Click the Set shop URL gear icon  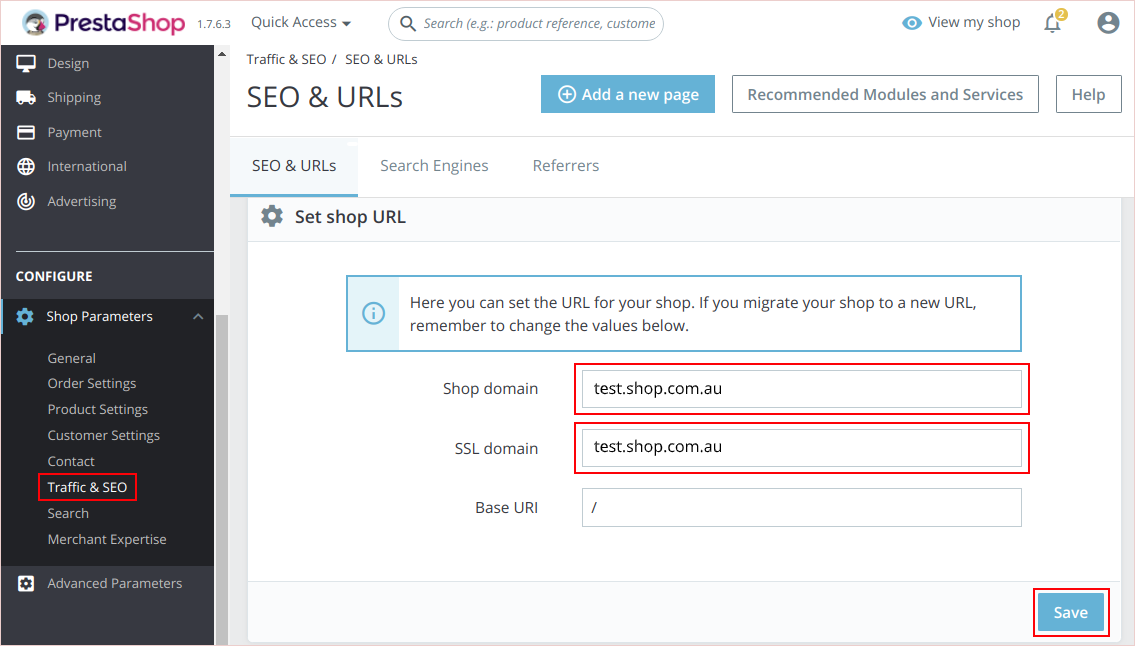click(272, 217)
